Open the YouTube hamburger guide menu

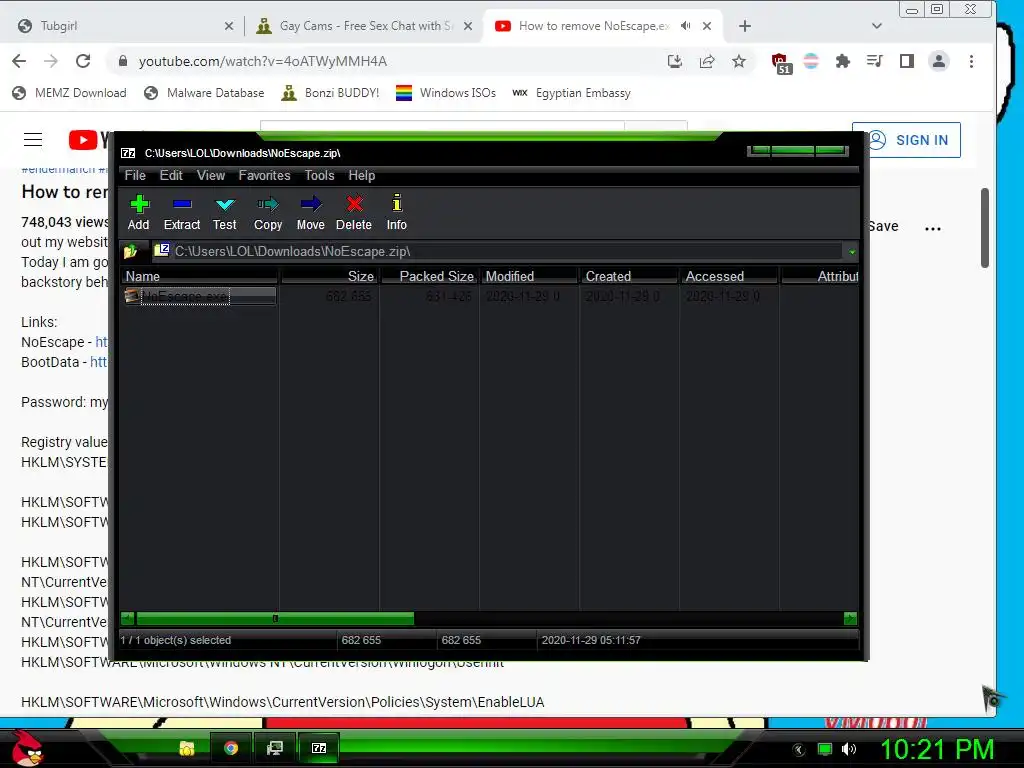coord(33,140)
